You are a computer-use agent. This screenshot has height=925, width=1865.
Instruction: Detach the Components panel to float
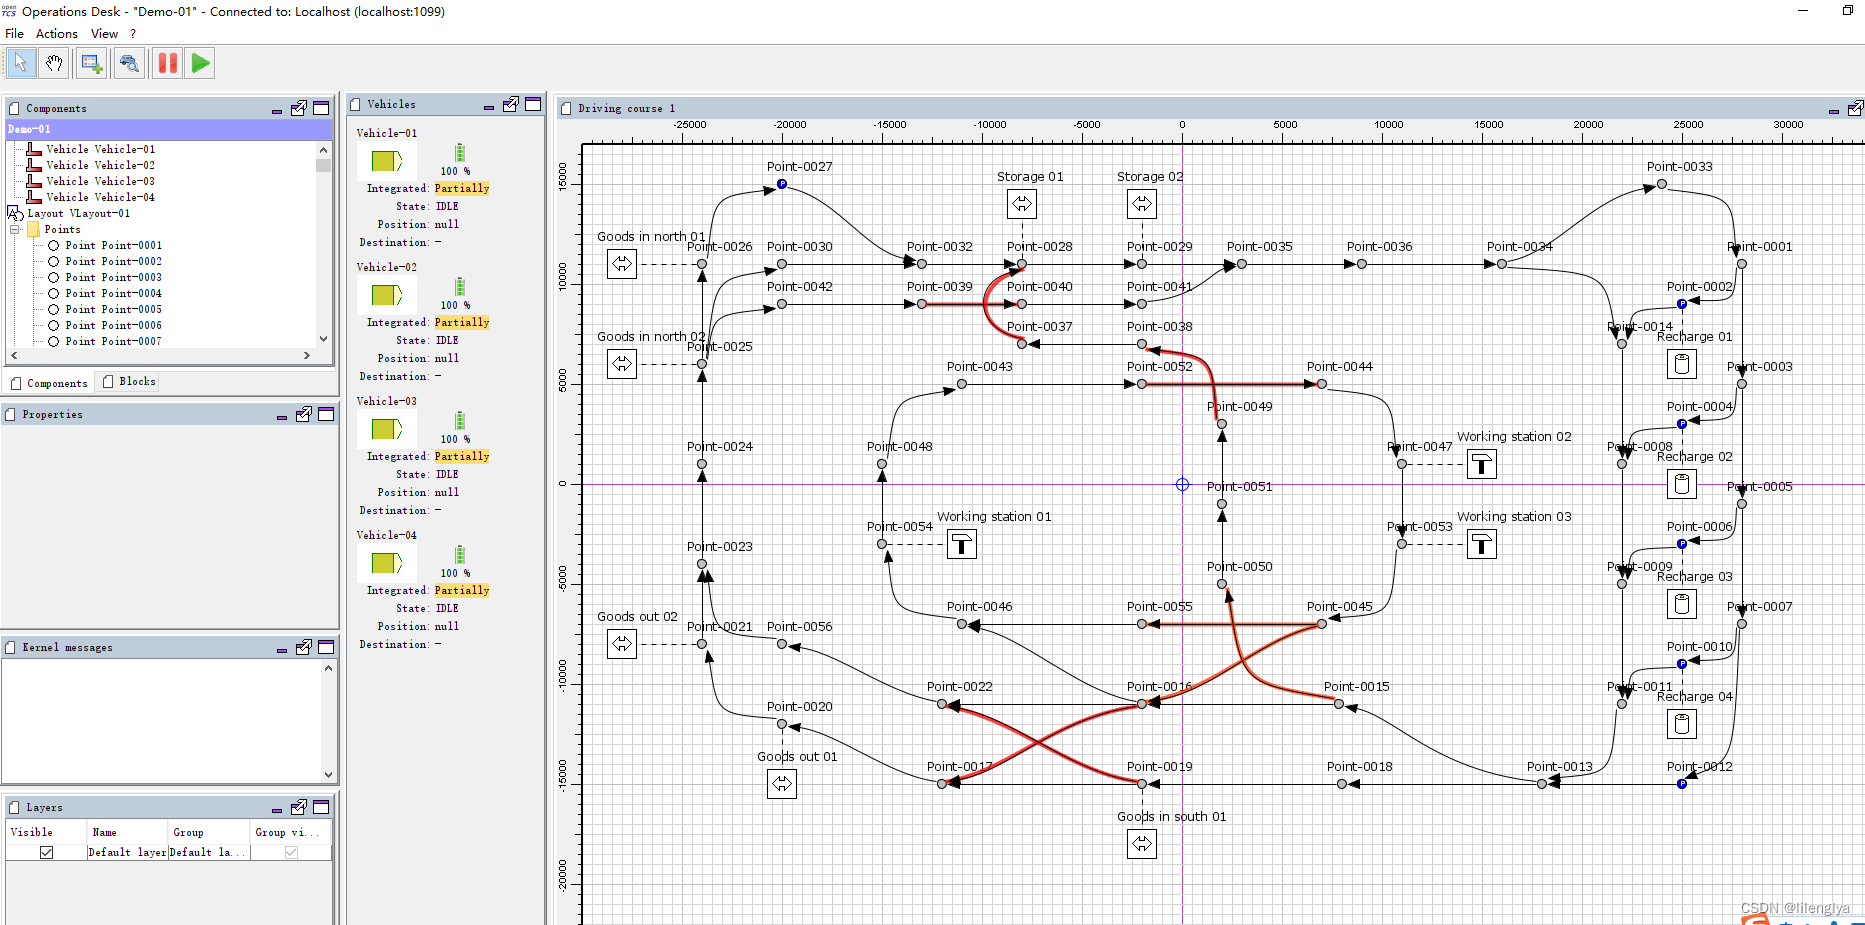298,108
